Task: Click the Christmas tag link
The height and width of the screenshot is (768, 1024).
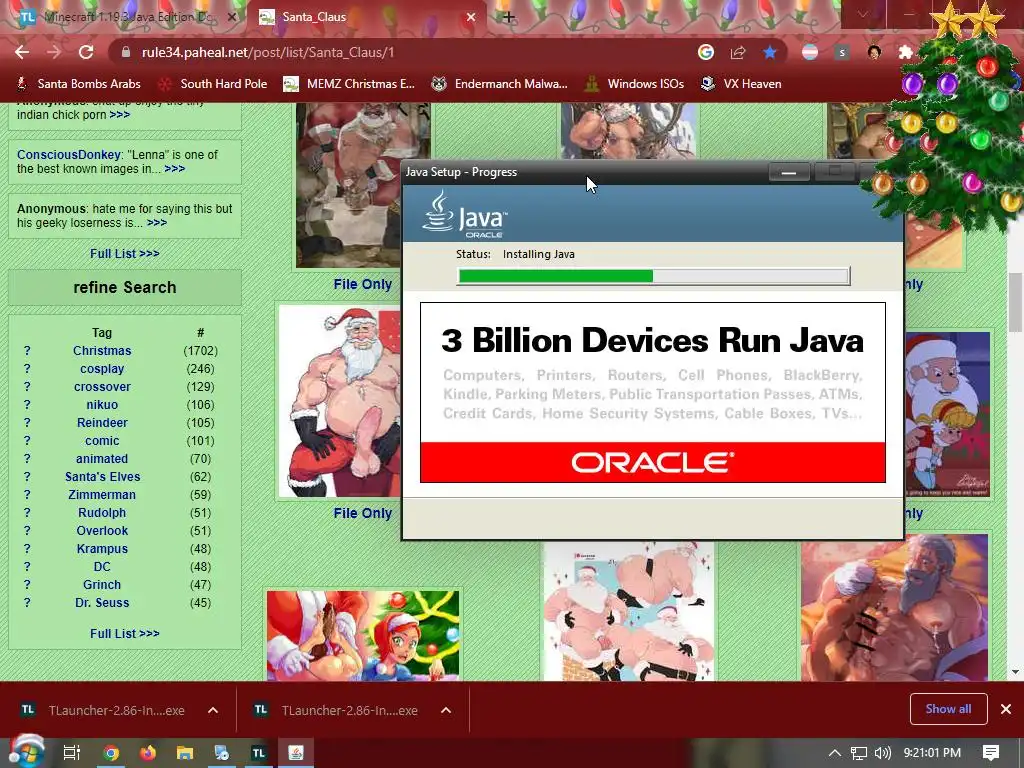Action: pos(102,351)
